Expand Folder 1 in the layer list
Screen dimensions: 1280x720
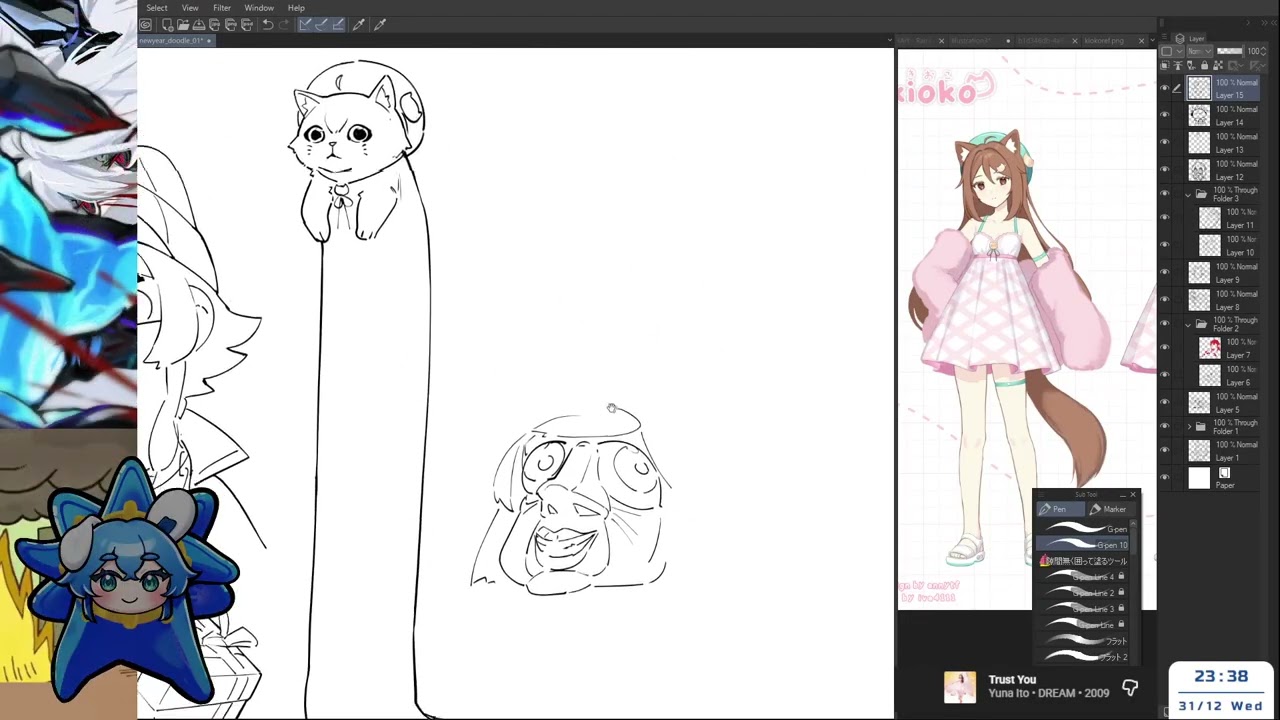click(x=1188, y=426)
